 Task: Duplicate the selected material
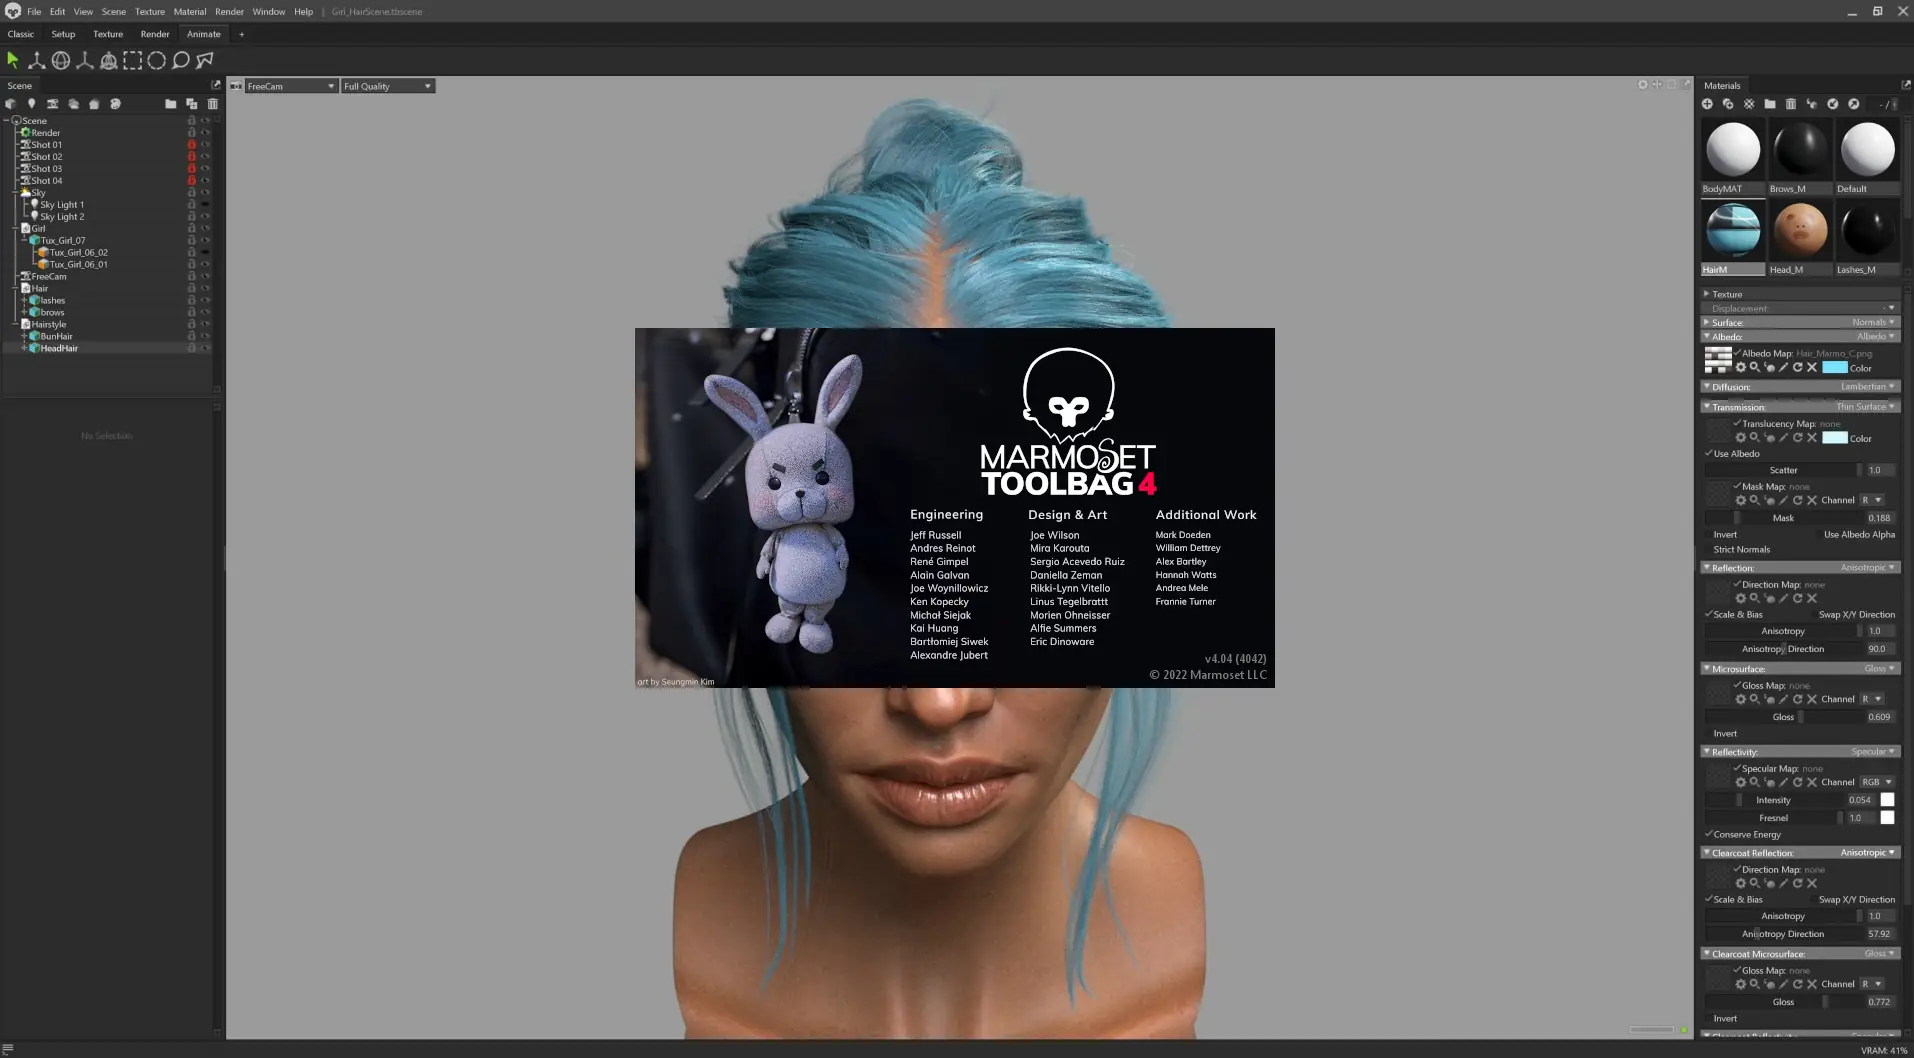click(1729, 103)
